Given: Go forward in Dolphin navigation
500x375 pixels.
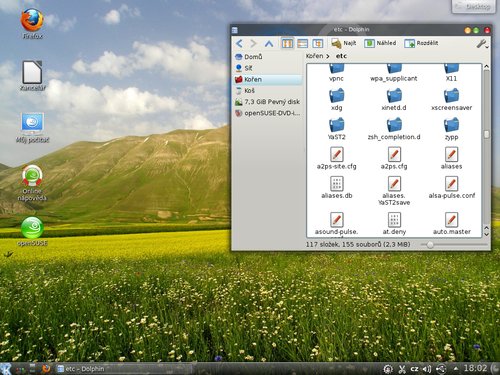Looking at the screenshot, I should click(x=254, y=43).
